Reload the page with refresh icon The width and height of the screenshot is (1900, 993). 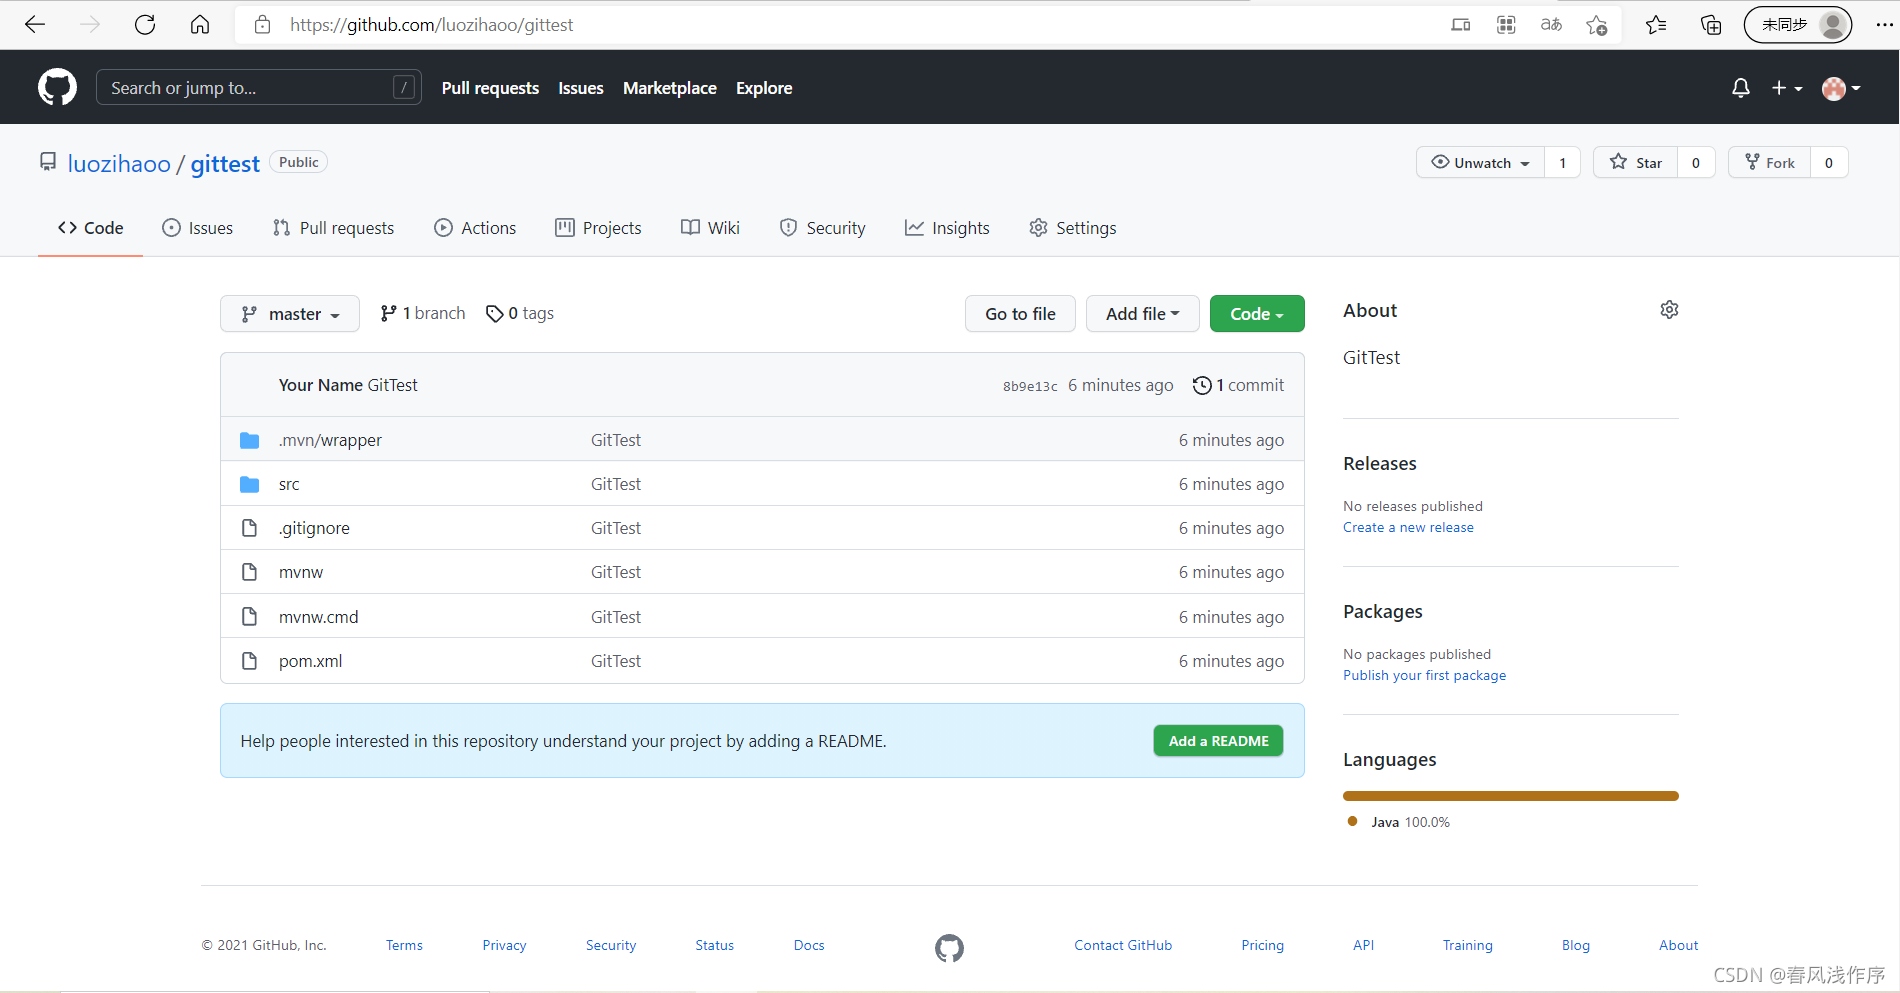(x=145, y=25)
